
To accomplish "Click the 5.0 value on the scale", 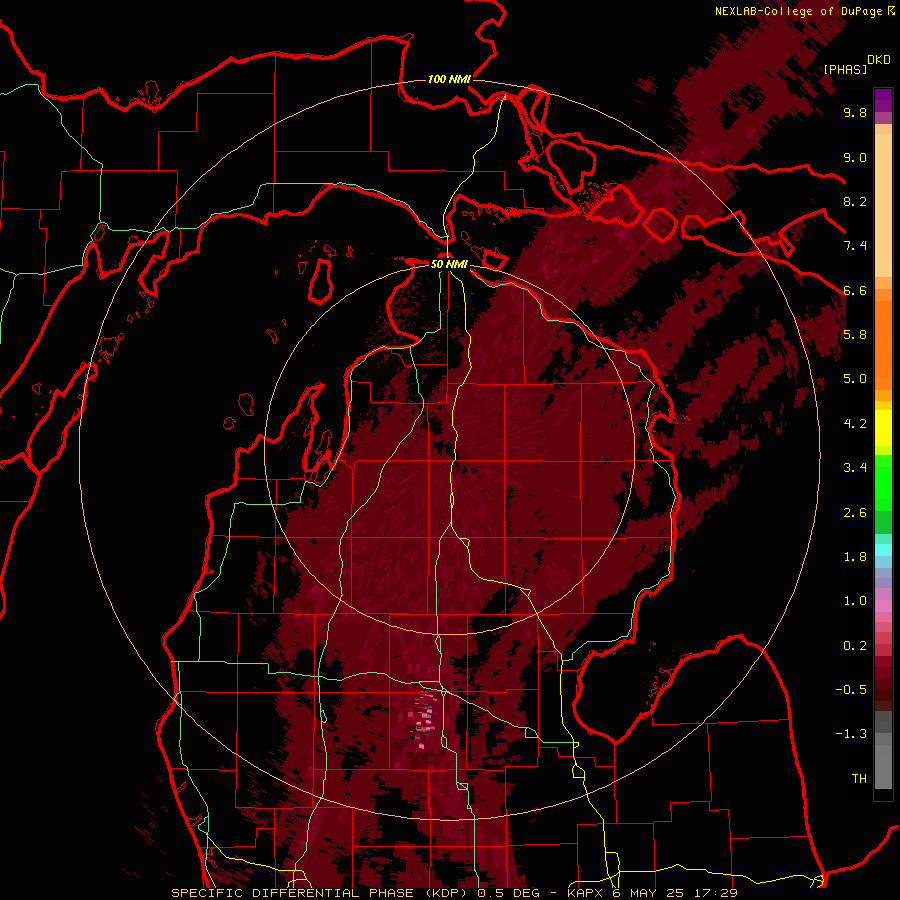I will click(x=855, y=379).
